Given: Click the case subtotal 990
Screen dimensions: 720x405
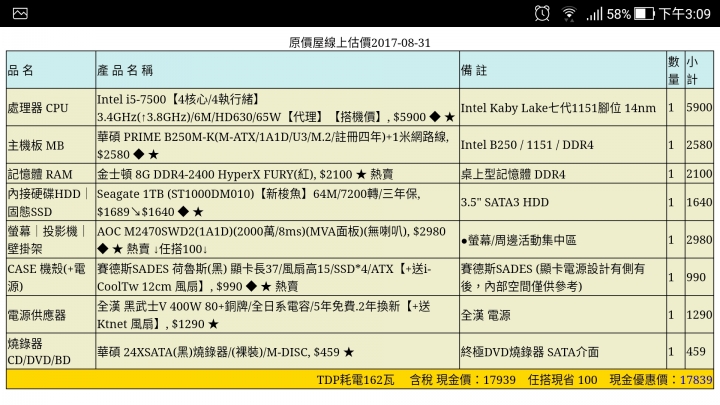Looking at the screenshot, I should 699,277.
